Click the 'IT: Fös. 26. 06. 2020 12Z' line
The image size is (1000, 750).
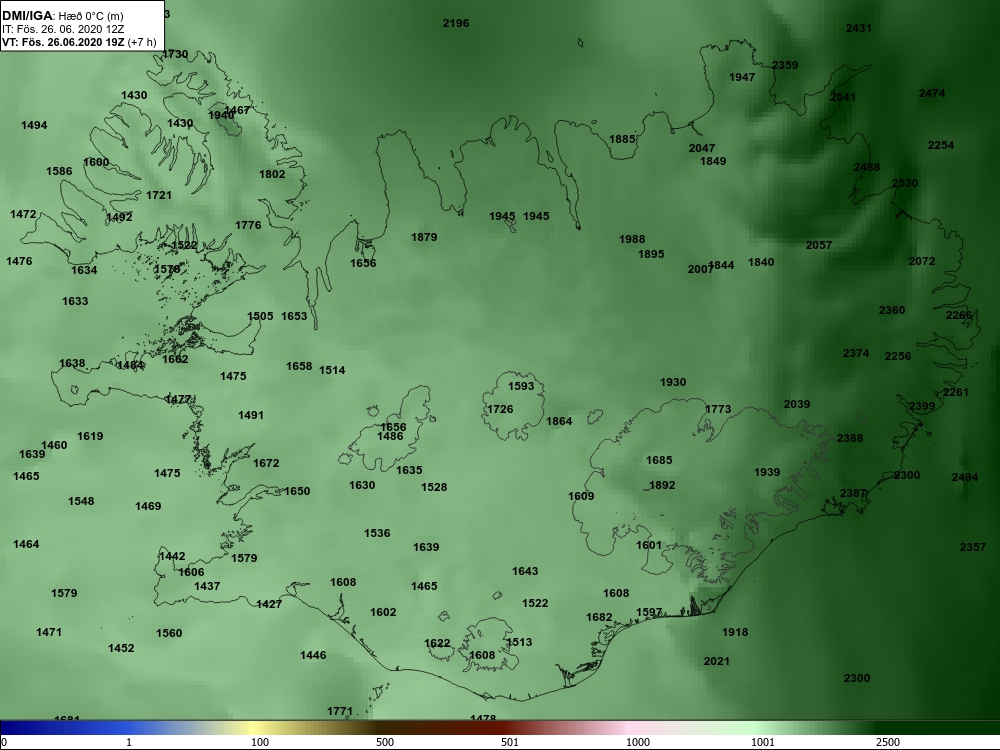tap(63, 29)
